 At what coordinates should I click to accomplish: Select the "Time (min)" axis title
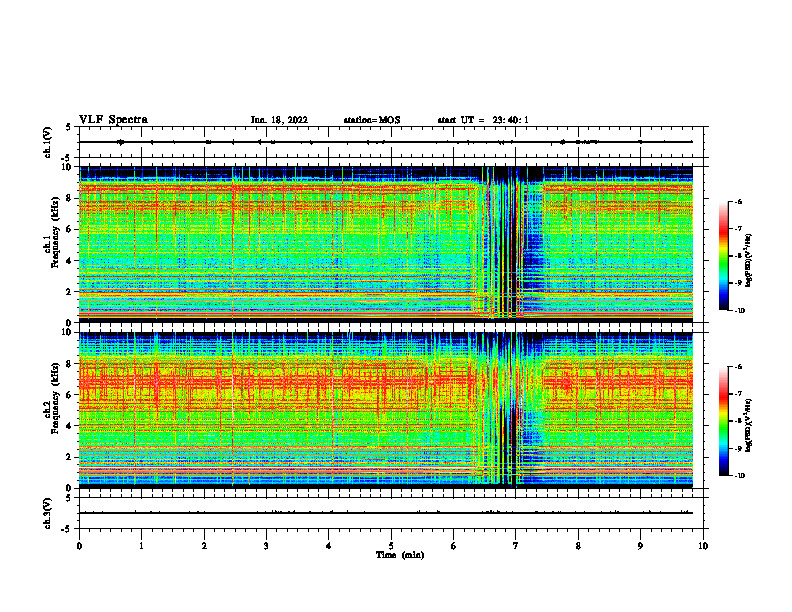tap(400, 555)
